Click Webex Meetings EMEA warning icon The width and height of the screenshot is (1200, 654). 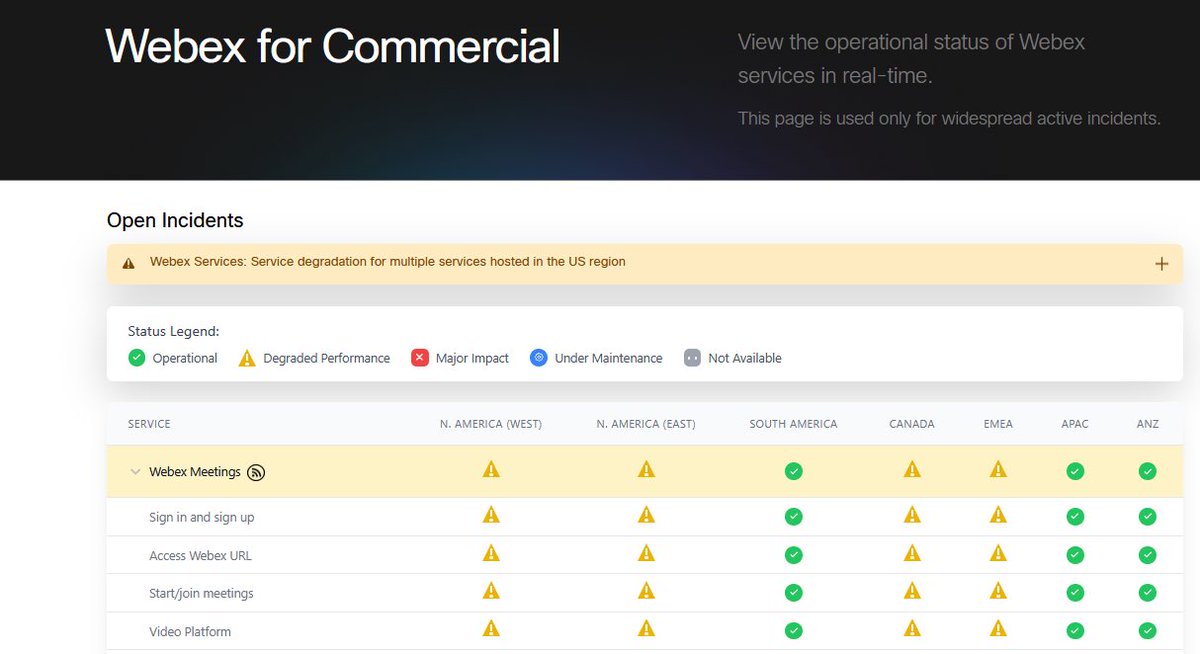click(998, 469)
